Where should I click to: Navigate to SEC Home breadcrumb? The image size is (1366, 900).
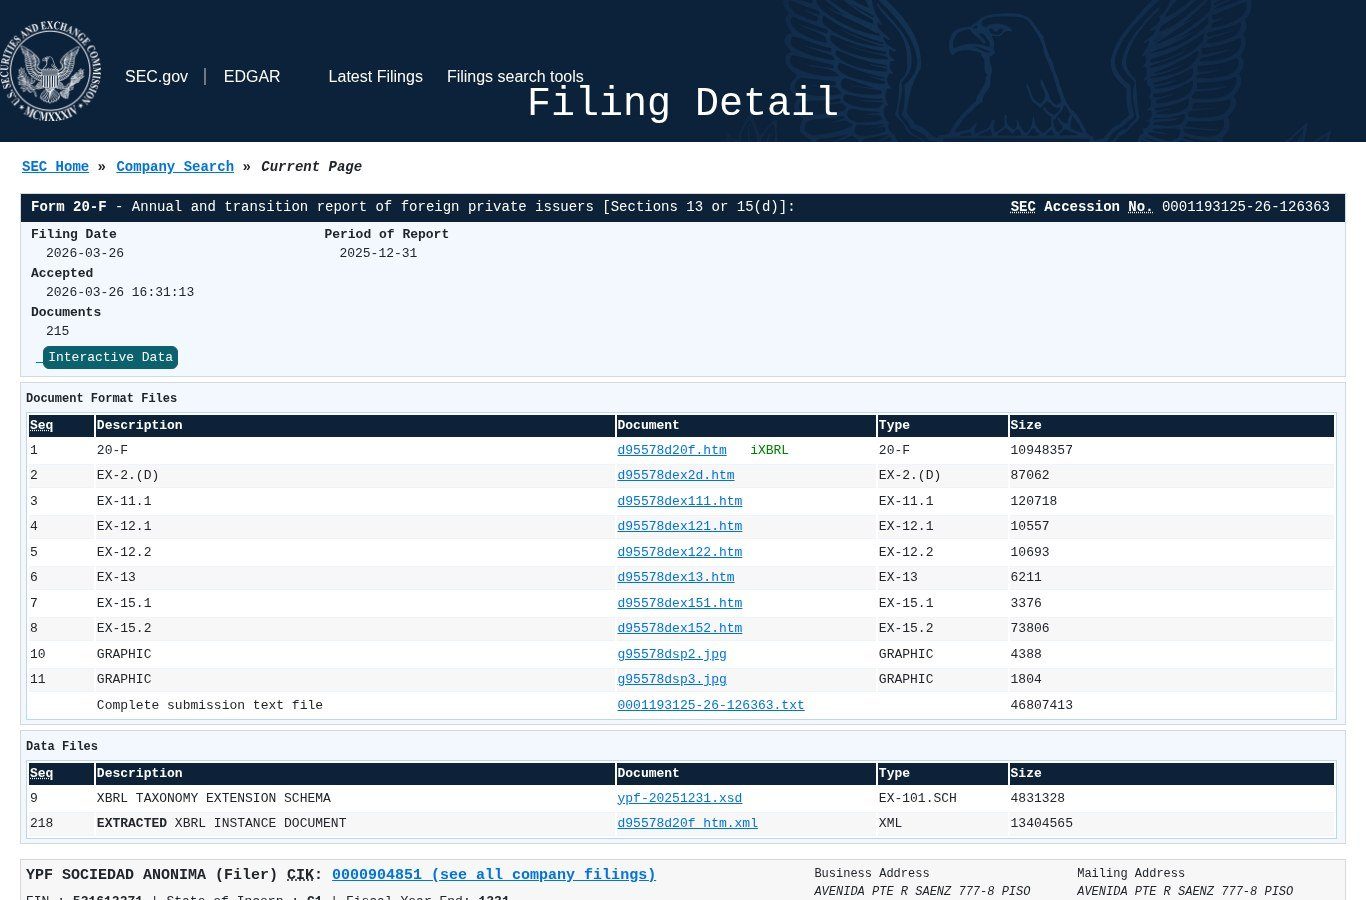coord(55,167)
